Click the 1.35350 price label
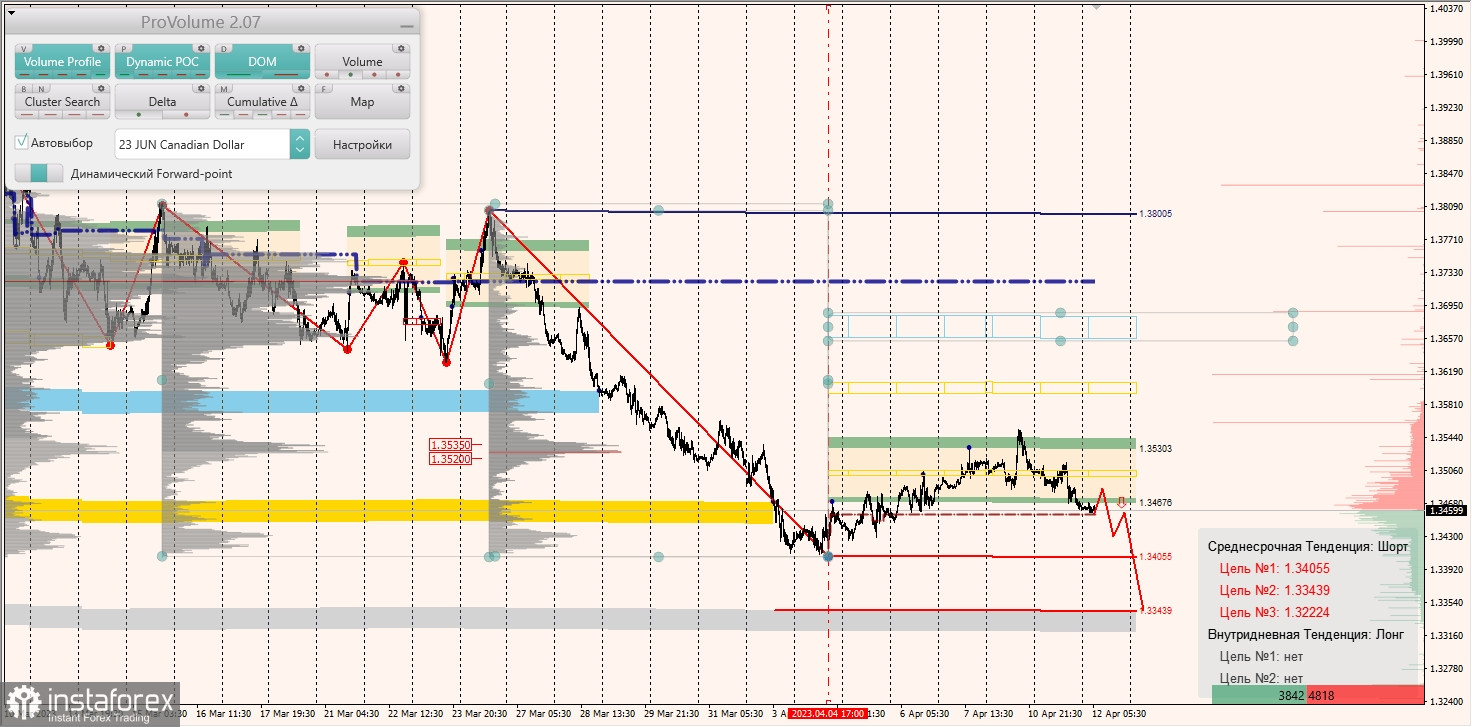Viewport: 1472px width, 727px height. [x=449, y=444]
